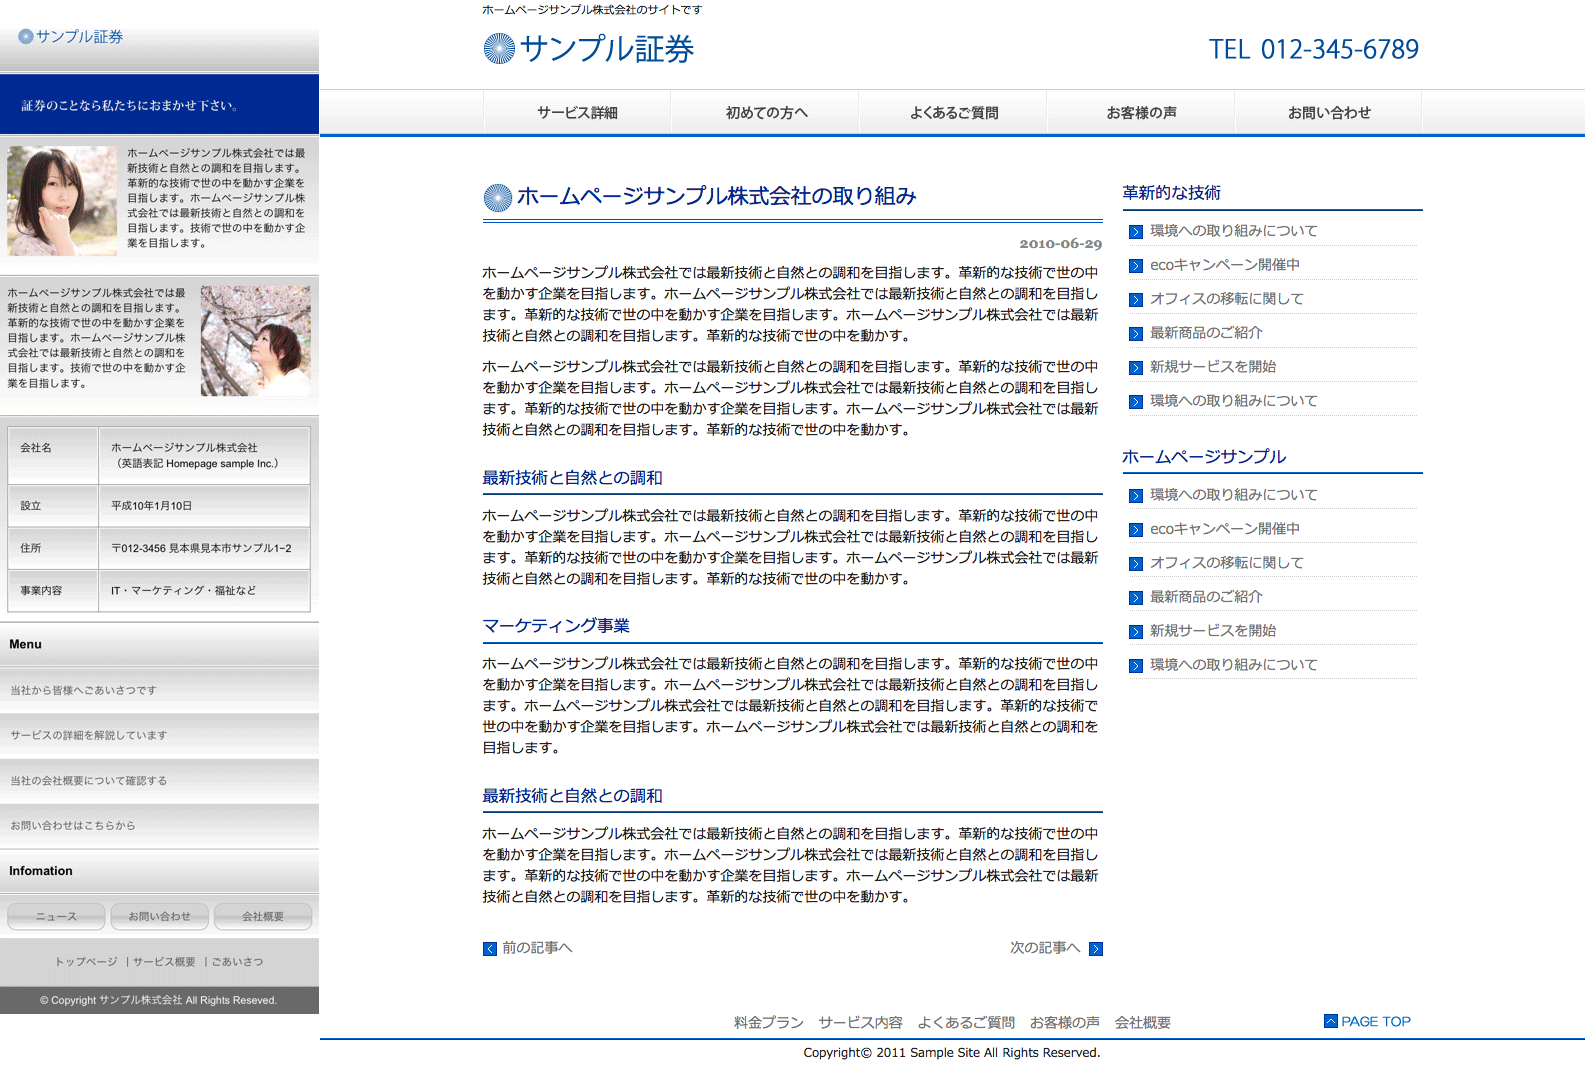Image resolution: width=1585 pixels, height=1072 pixels.
Task: Click arrow icon beside ecoキャンペーン開催中 in first list
Action: pos(1136,266)
